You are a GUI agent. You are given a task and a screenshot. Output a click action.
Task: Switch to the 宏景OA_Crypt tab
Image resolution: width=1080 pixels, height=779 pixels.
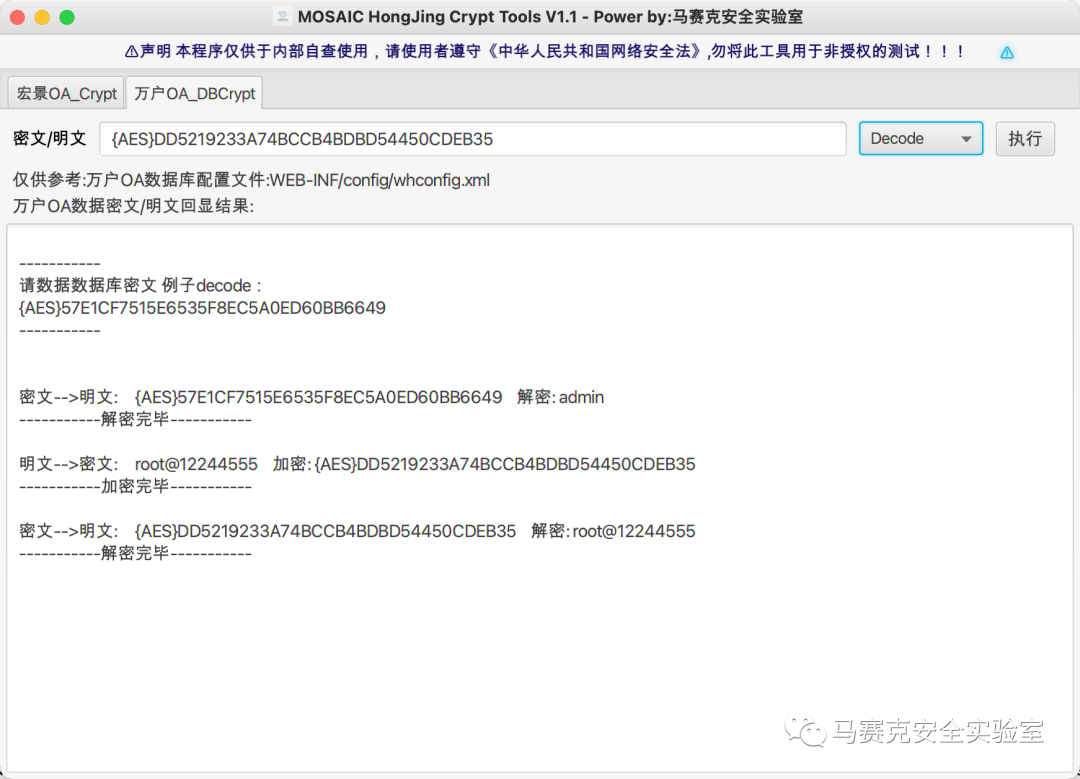pos(66,93)
